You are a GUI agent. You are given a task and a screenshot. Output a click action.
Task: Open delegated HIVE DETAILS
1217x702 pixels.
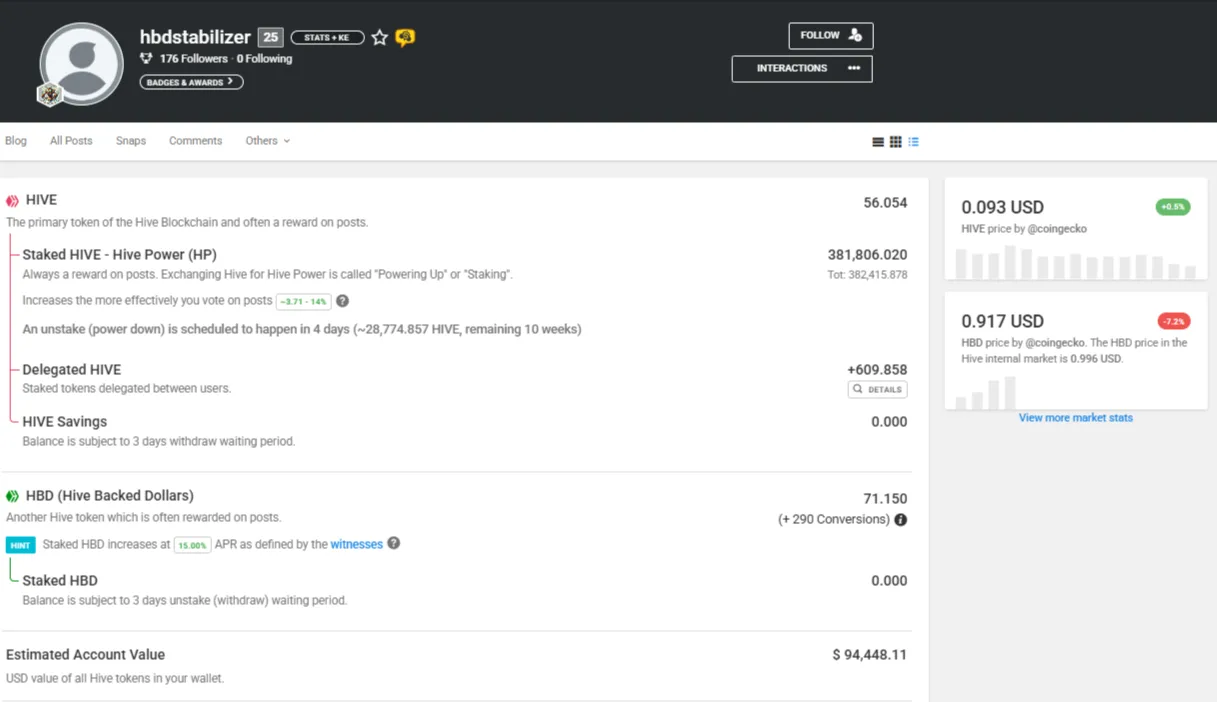877,390
